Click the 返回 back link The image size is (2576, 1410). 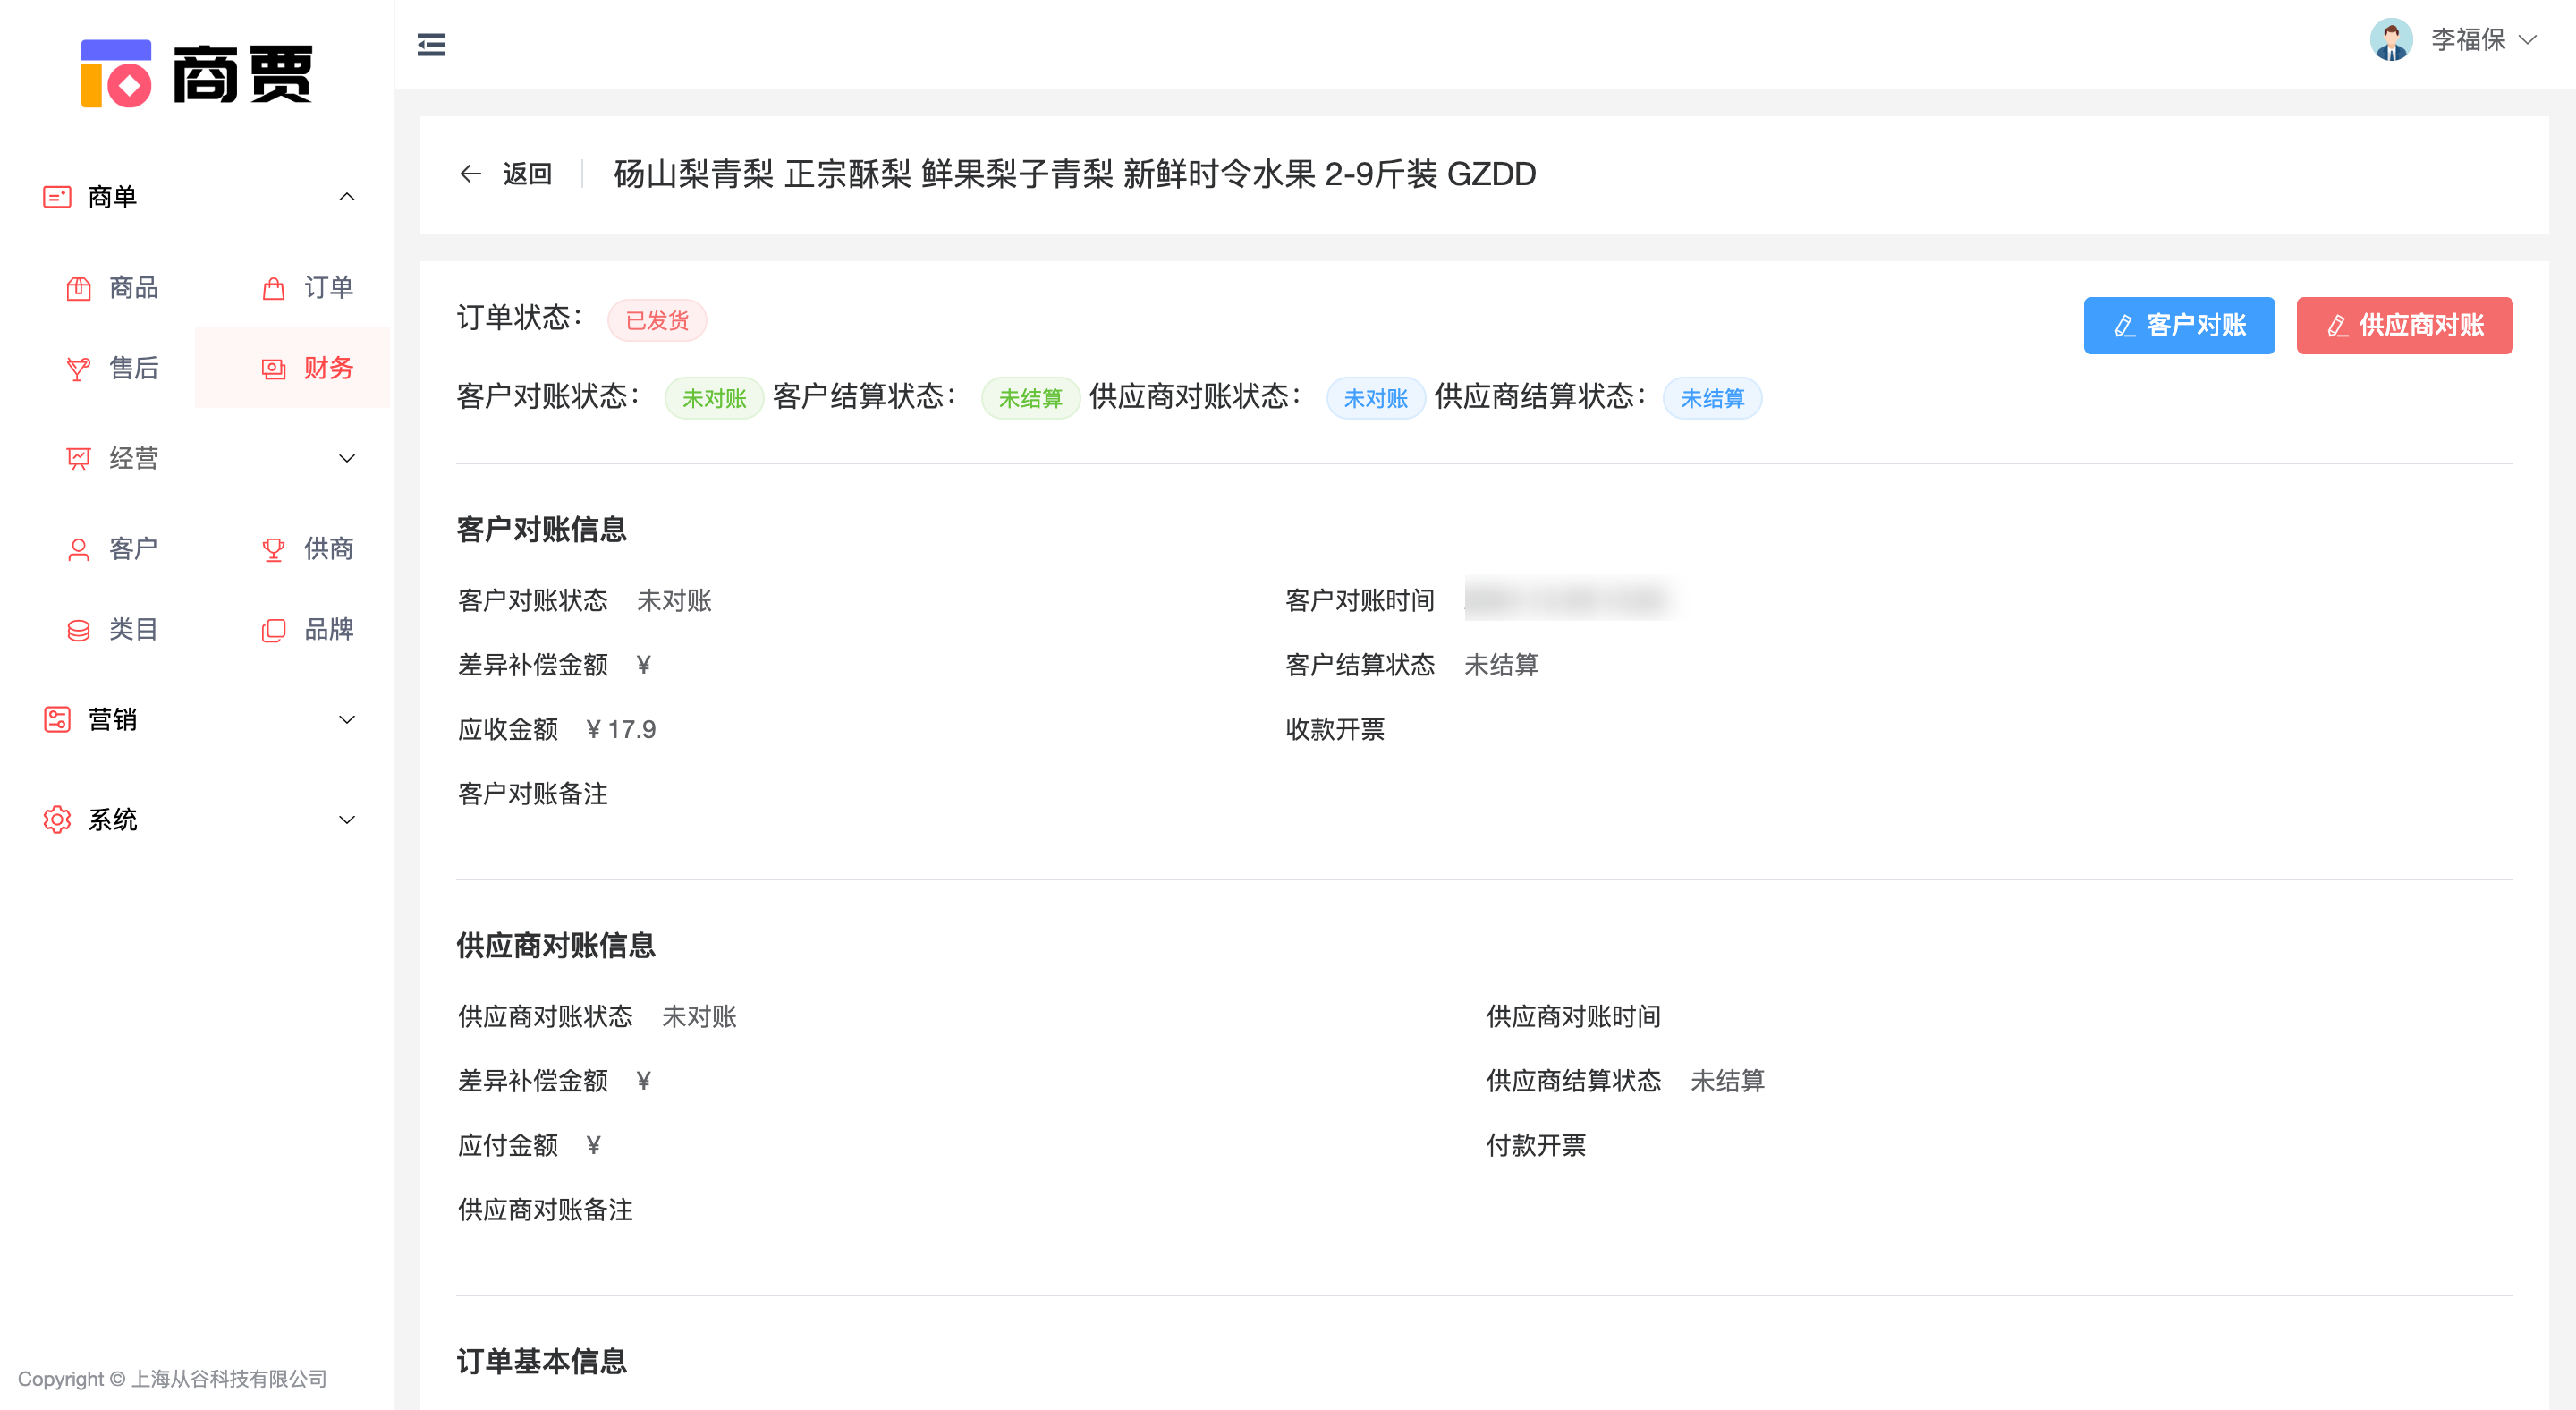tap(527, 174)
